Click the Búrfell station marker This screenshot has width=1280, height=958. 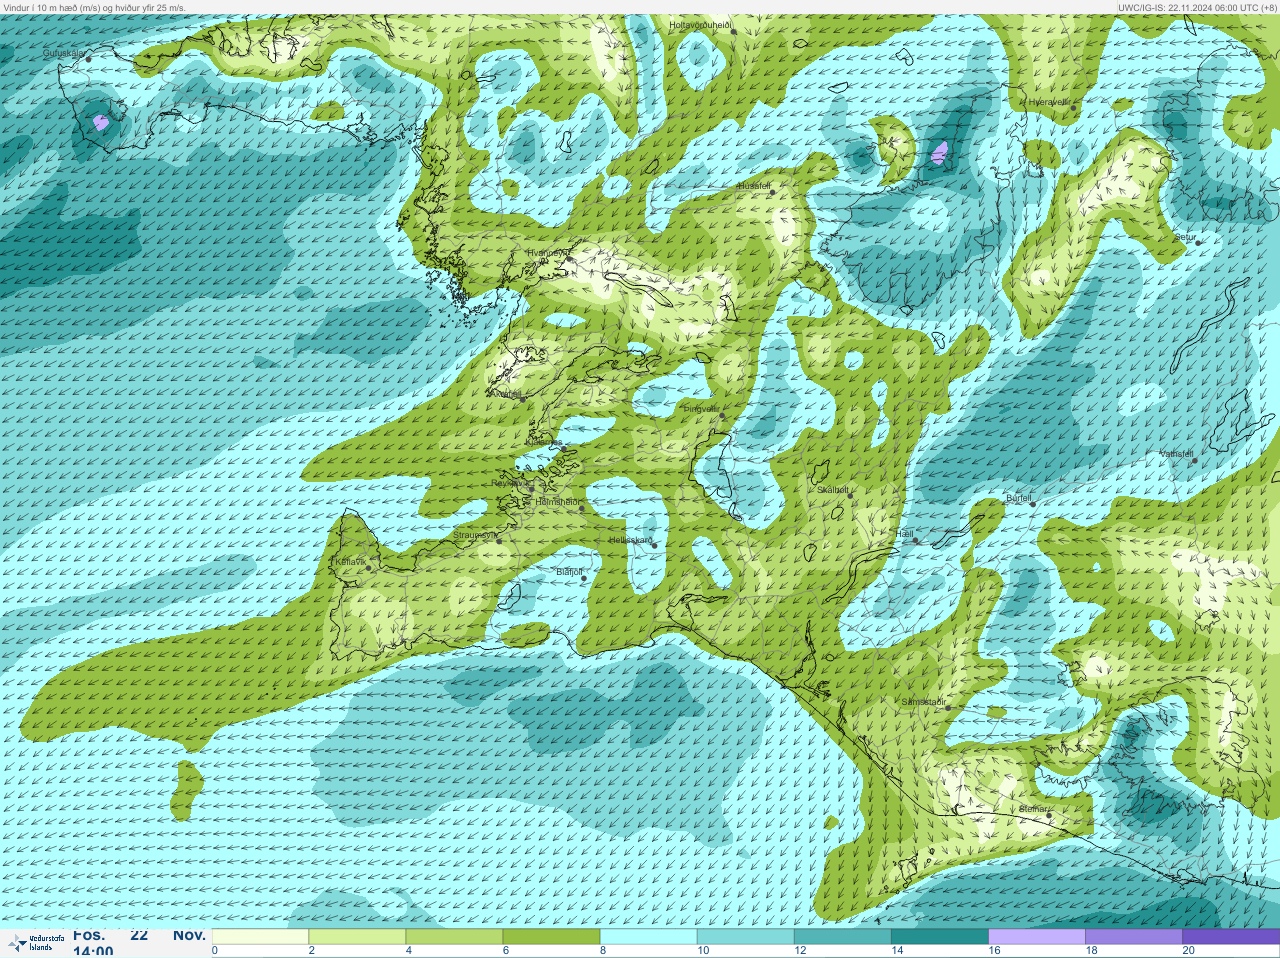pos(1033,503)
